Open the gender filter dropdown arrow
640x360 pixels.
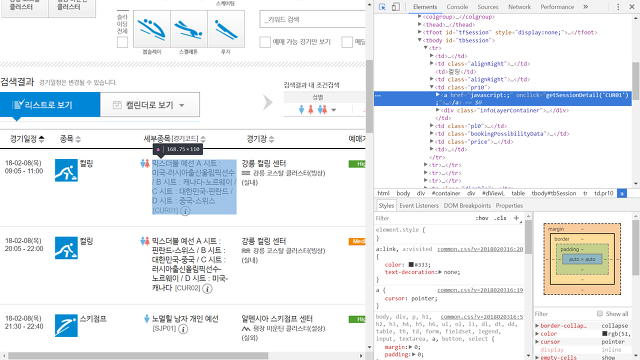tap(333, 110)
